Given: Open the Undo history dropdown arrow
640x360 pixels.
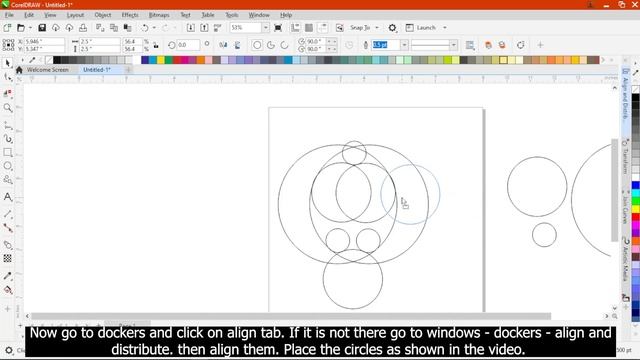Looking at the screenshot, I should point(154,28).
